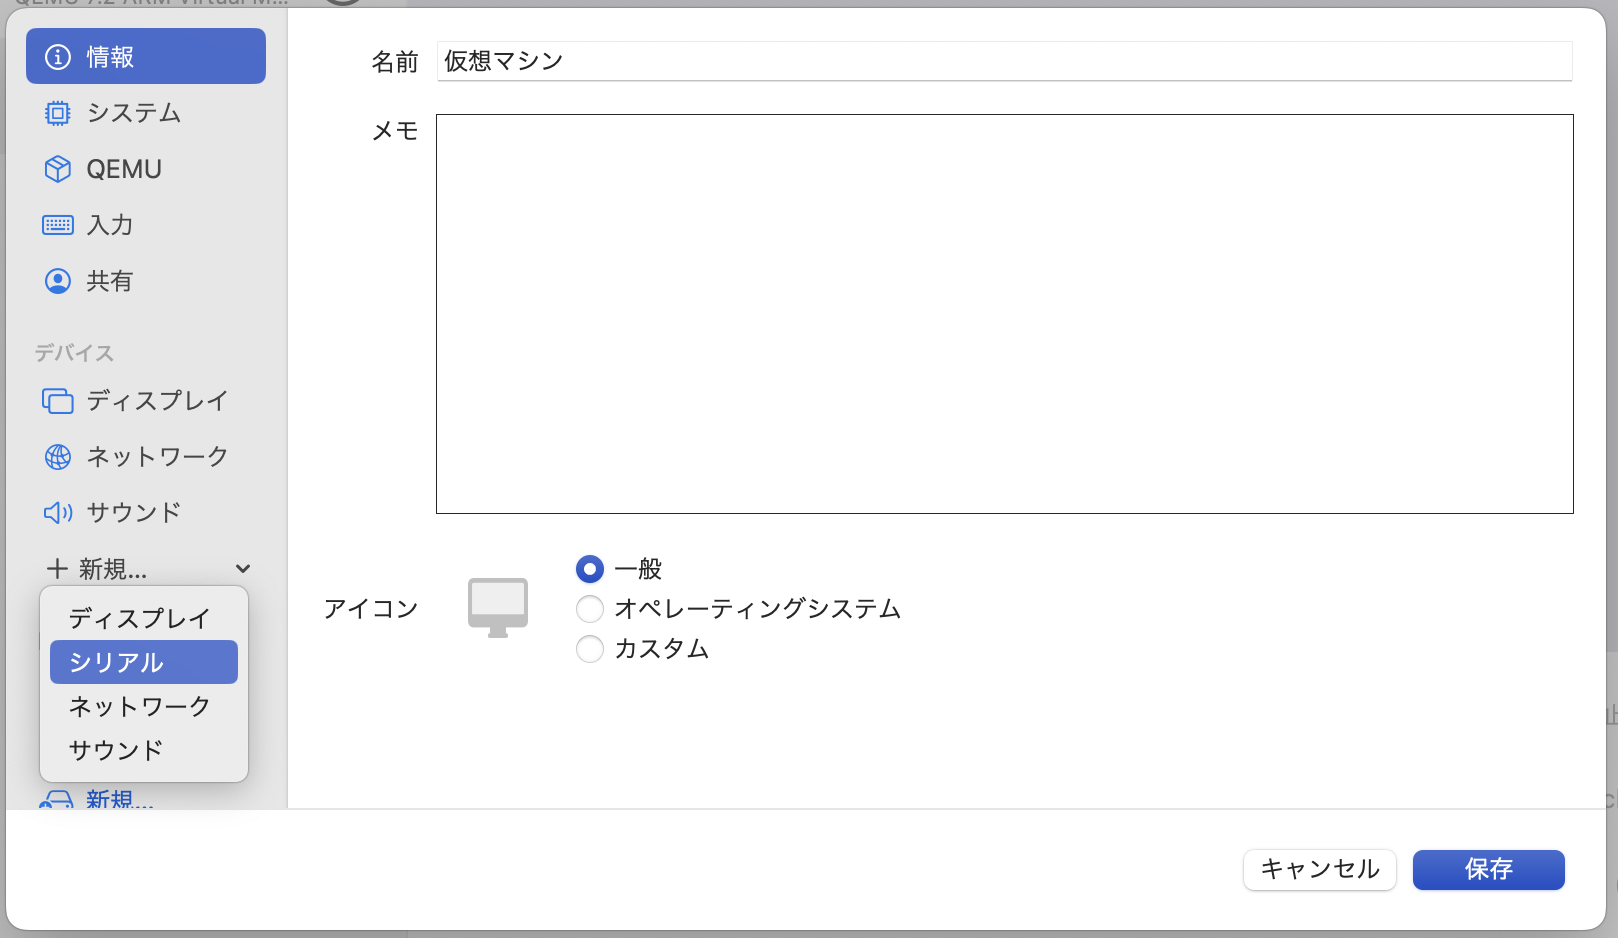1618x938 pixels.
Task: Click the person icon beside 共有
Action: pos(58,281)
